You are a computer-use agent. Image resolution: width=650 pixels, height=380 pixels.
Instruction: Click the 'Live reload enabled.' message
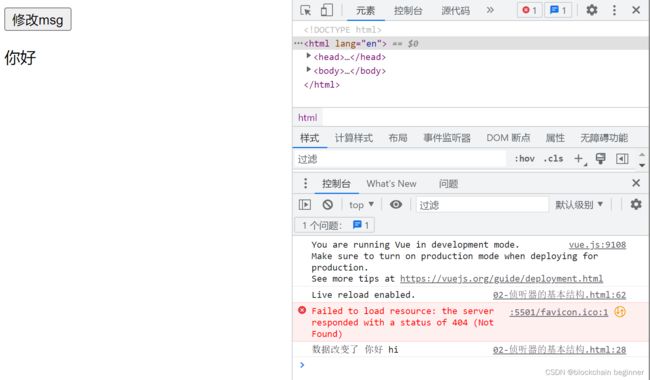click(x=363, y=295)
